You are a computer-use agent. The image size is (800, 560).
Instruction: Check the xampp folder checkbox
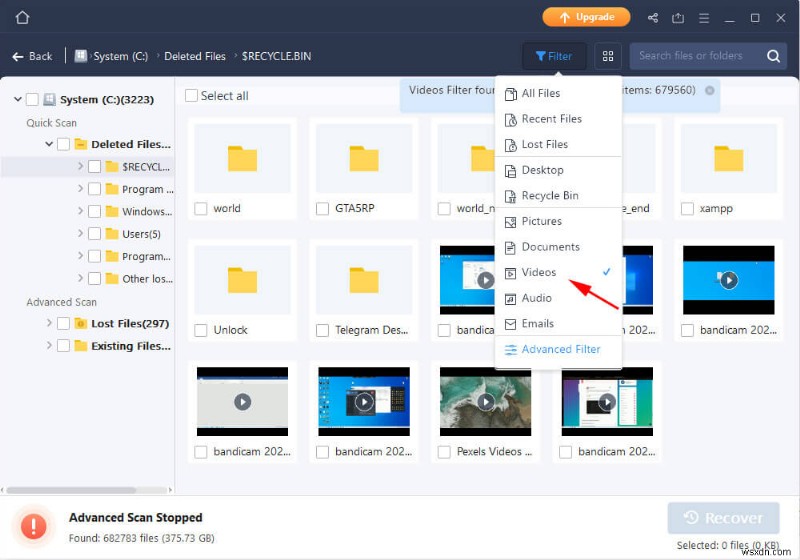pos(687,209)
